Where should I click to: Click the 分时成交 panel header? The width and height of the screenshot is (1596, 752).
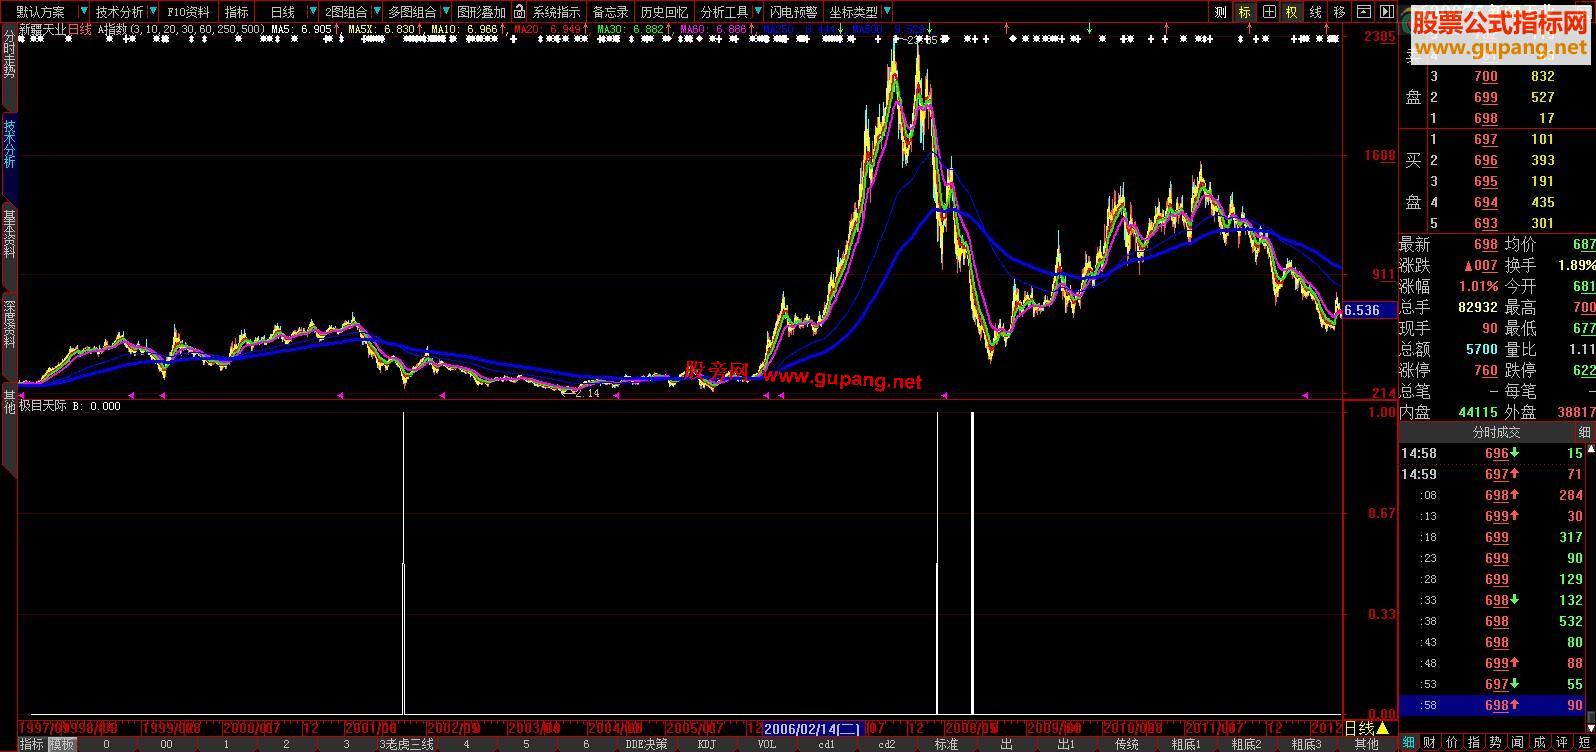coord(1496,432)
